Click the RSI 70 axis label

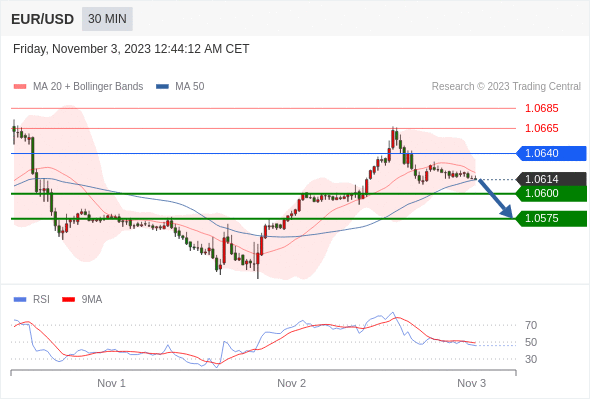coord(531,325)
